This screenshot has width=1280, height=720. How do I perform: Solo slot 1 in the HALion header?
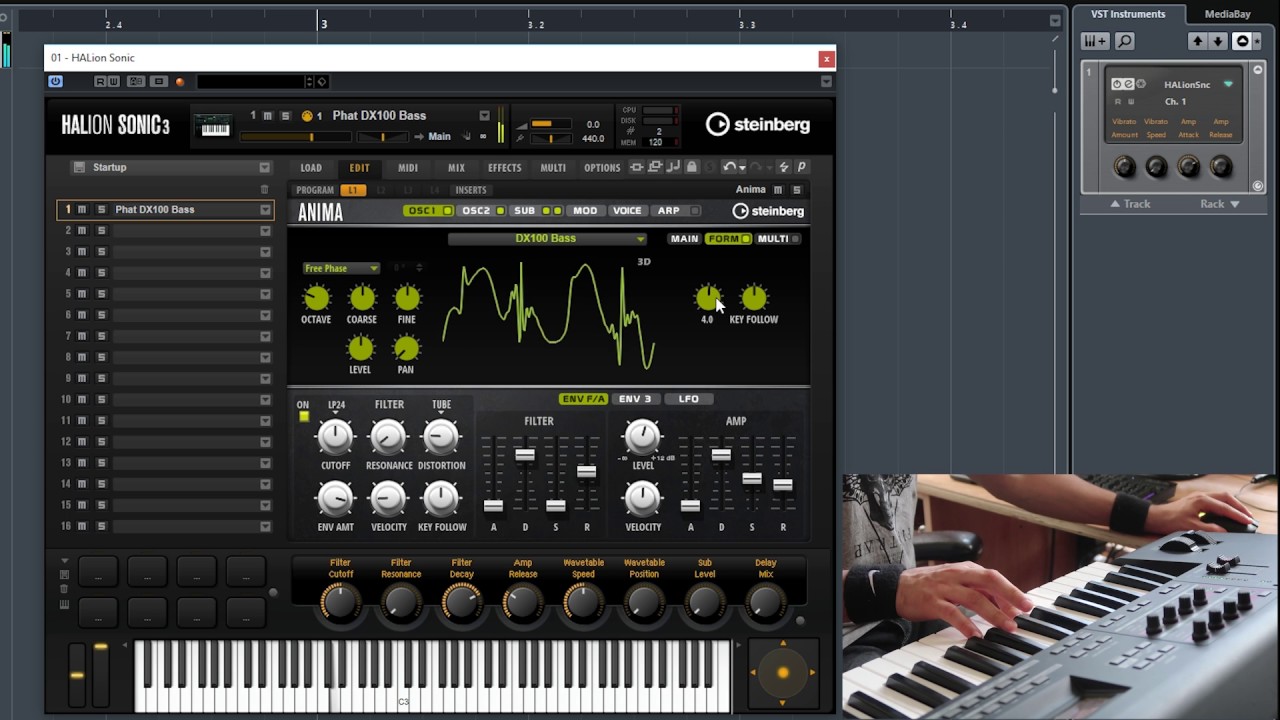point(285,116)
